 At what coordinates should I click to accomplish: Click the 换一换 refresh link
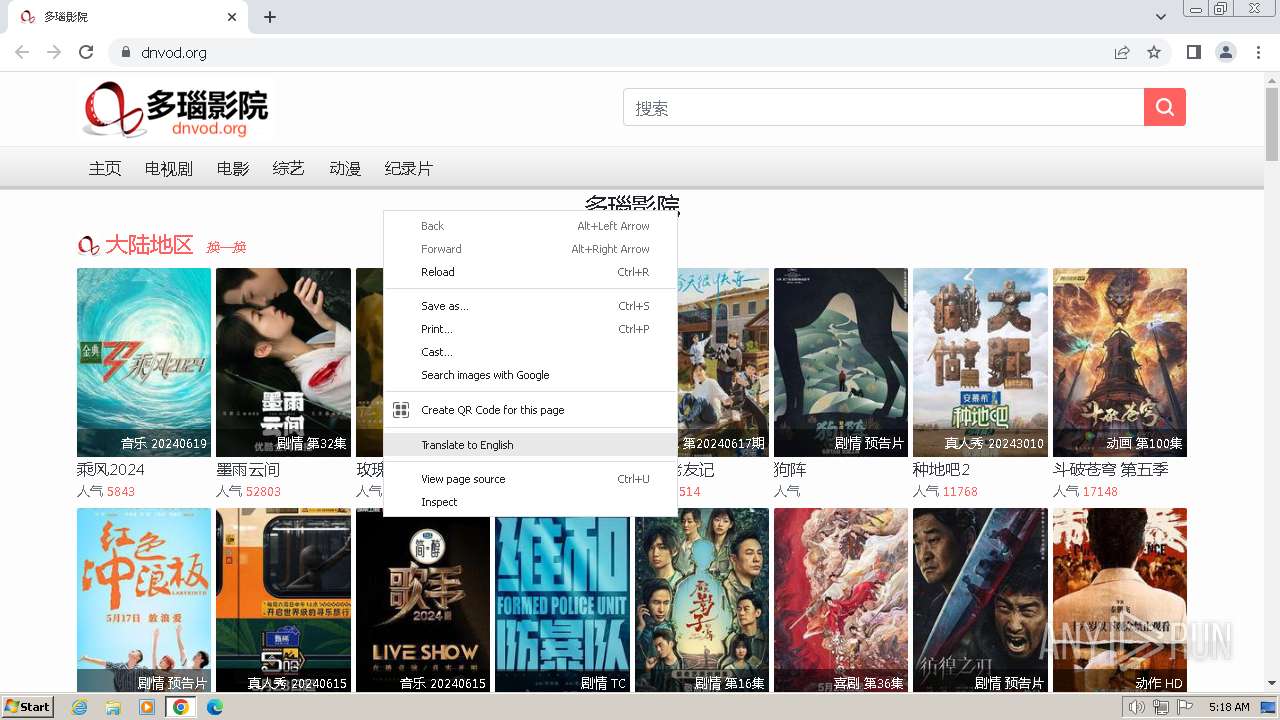tap(226, 247)
